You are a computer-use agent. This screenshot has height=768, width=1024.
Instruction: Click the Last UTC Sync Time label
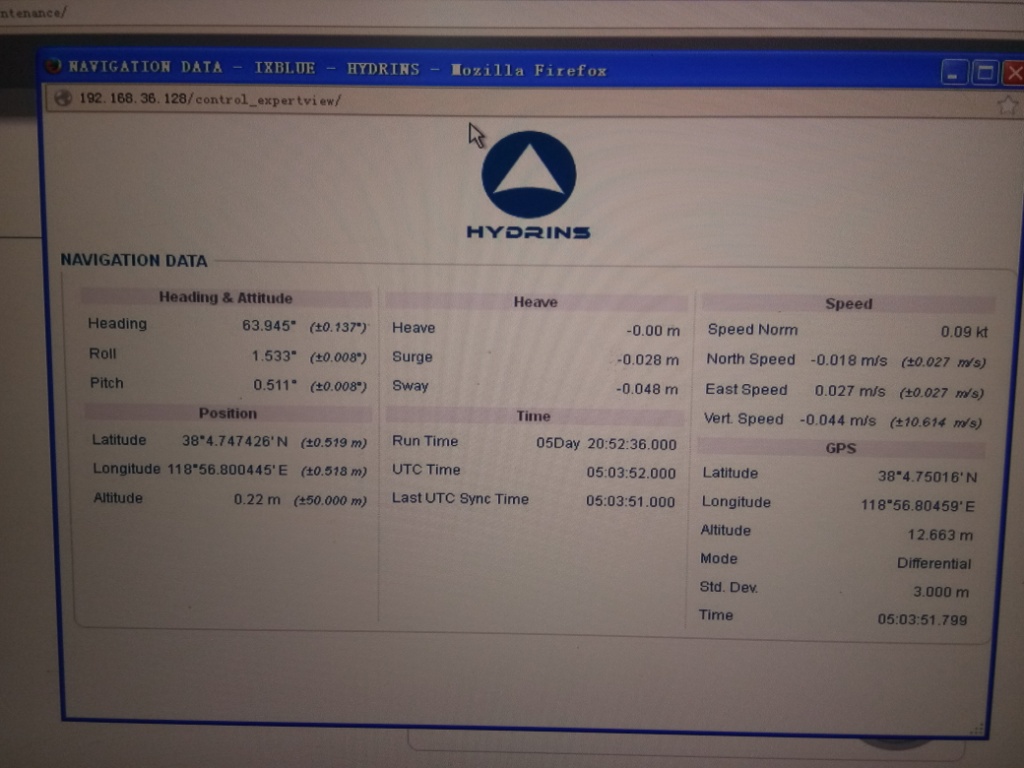click(461, 498)
